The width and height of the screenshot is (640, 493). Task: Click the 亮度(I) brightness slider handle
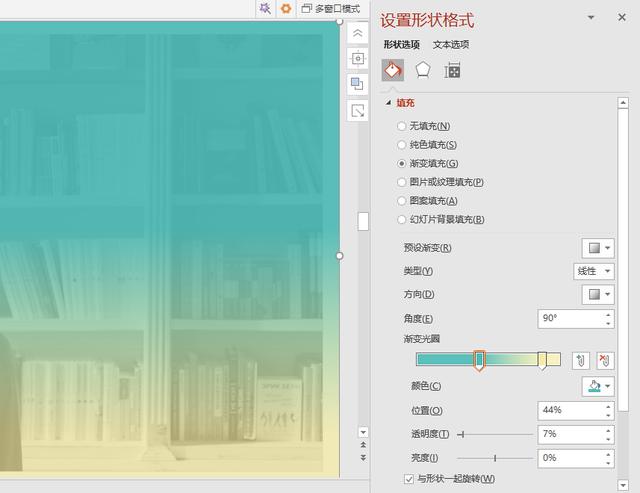pos(495,458)
